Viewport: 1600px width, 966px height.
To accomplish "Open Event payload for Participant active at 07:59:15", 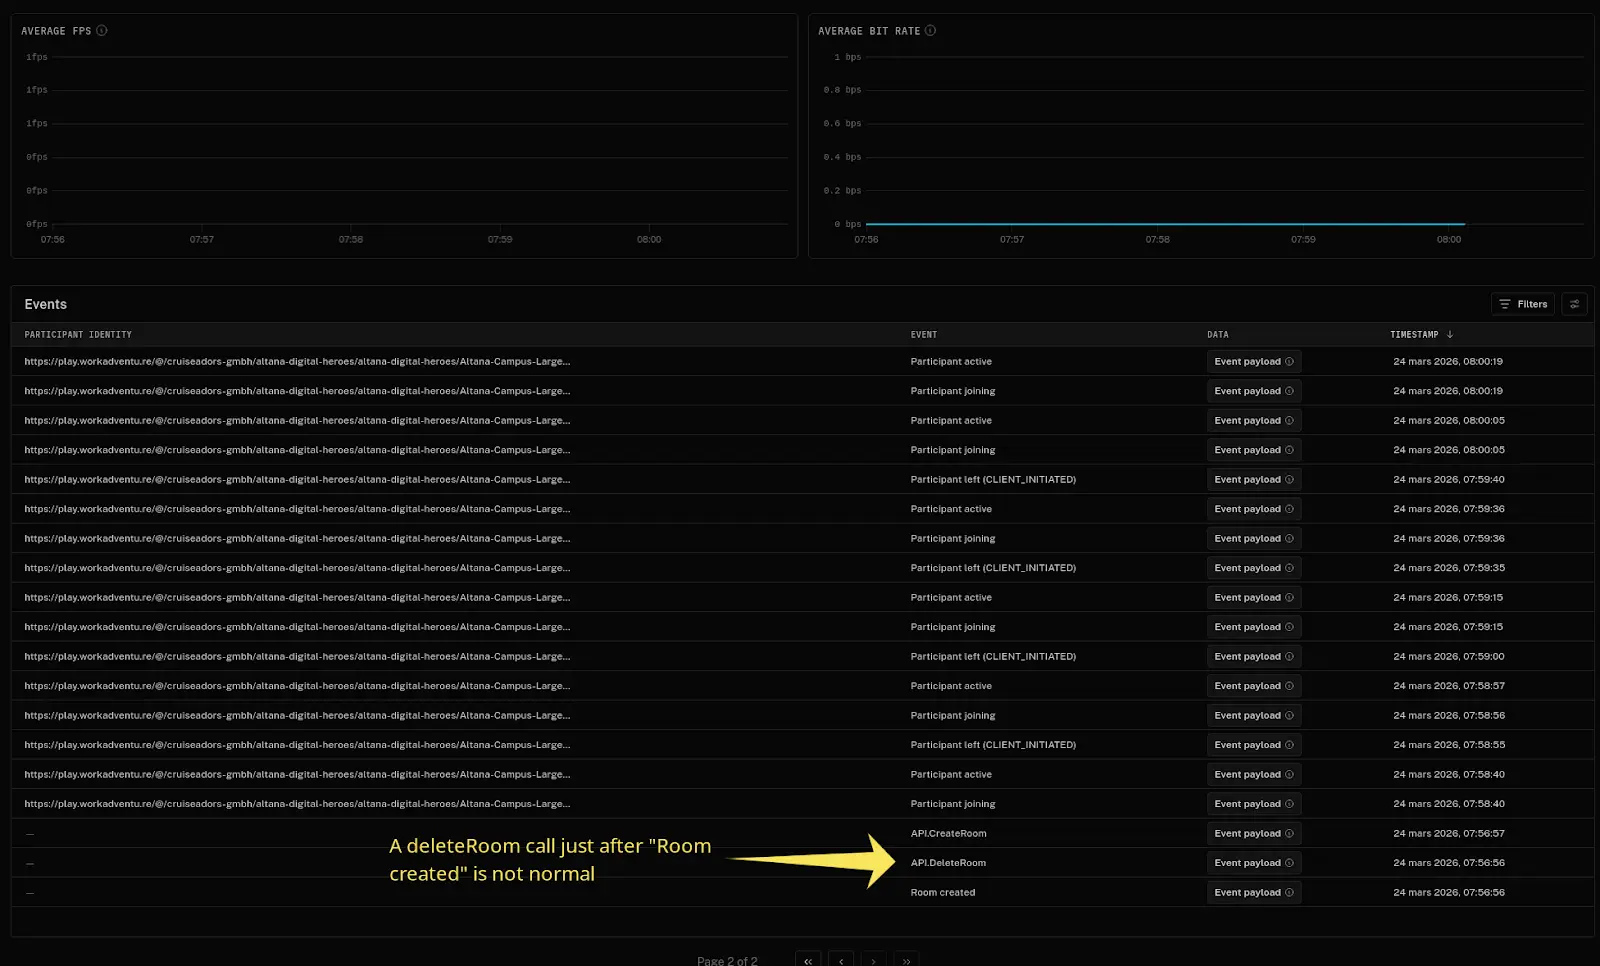I will tap(1254, 598).
